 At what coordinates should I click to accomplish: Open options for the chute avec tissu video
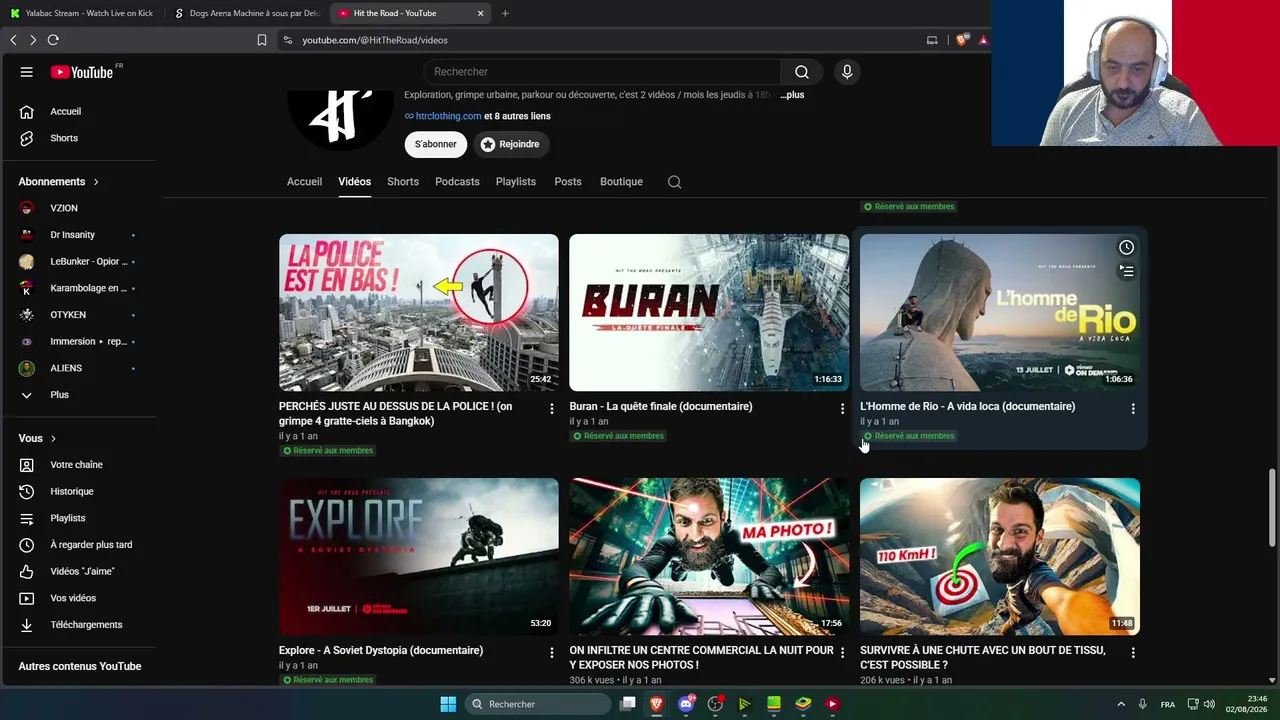(x=1133, y=653)
